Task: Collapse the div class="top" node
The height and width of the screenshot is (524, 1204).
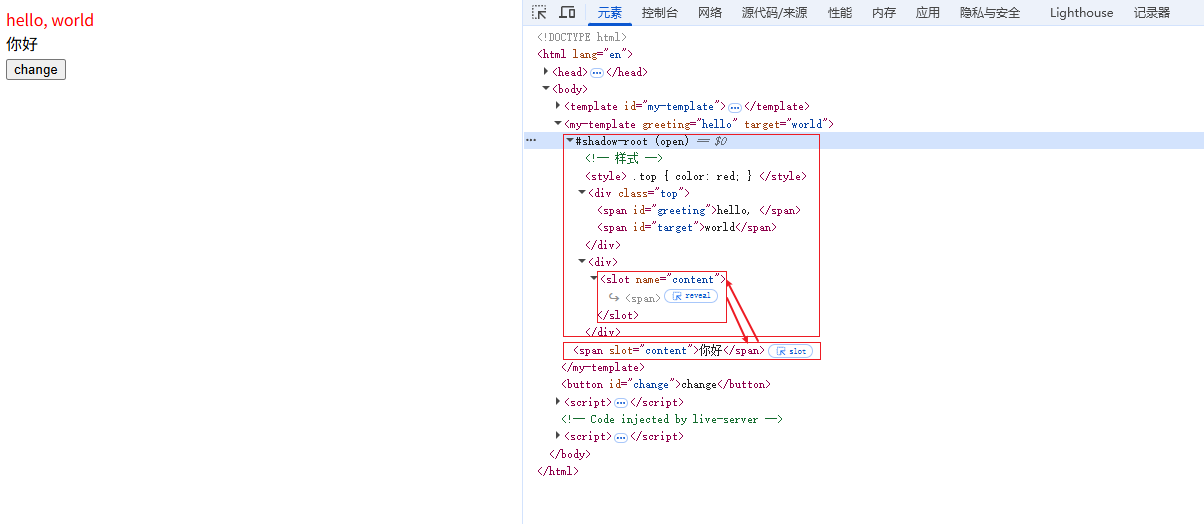Action: tap(582, 193)
